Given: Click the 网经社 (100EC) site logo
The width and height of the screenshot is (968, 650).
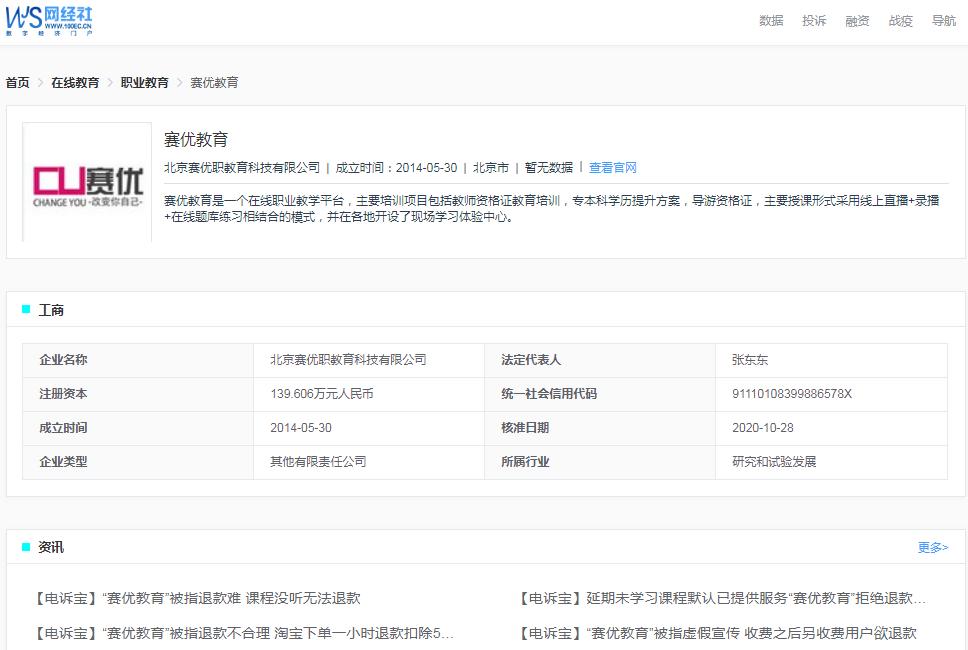Looking at the screenshot, I should 47,20.
